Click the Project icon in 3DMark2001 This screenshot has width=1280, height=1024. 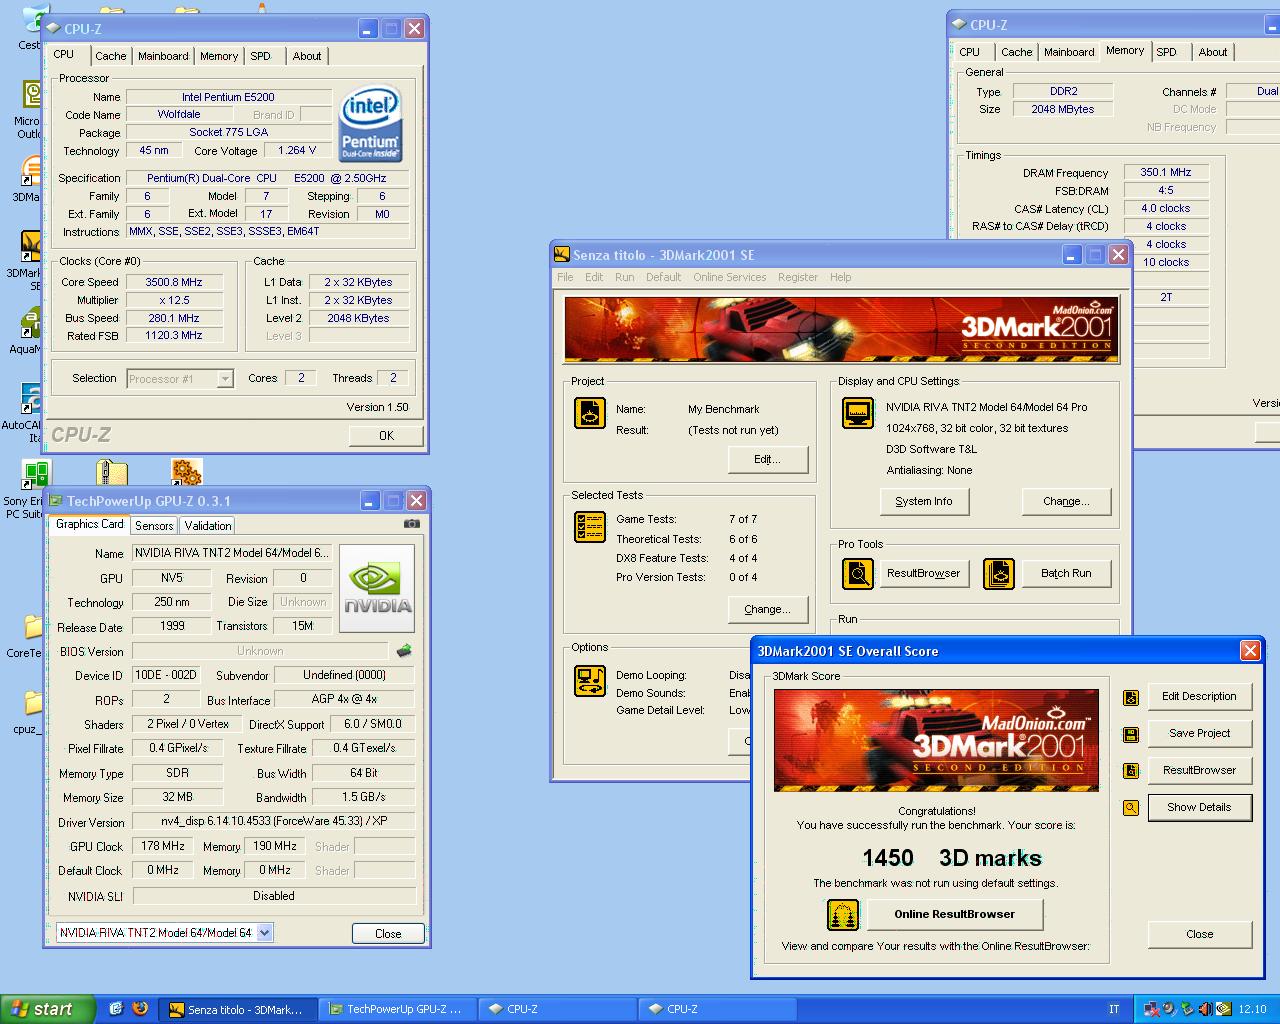(x=590, y=413)
